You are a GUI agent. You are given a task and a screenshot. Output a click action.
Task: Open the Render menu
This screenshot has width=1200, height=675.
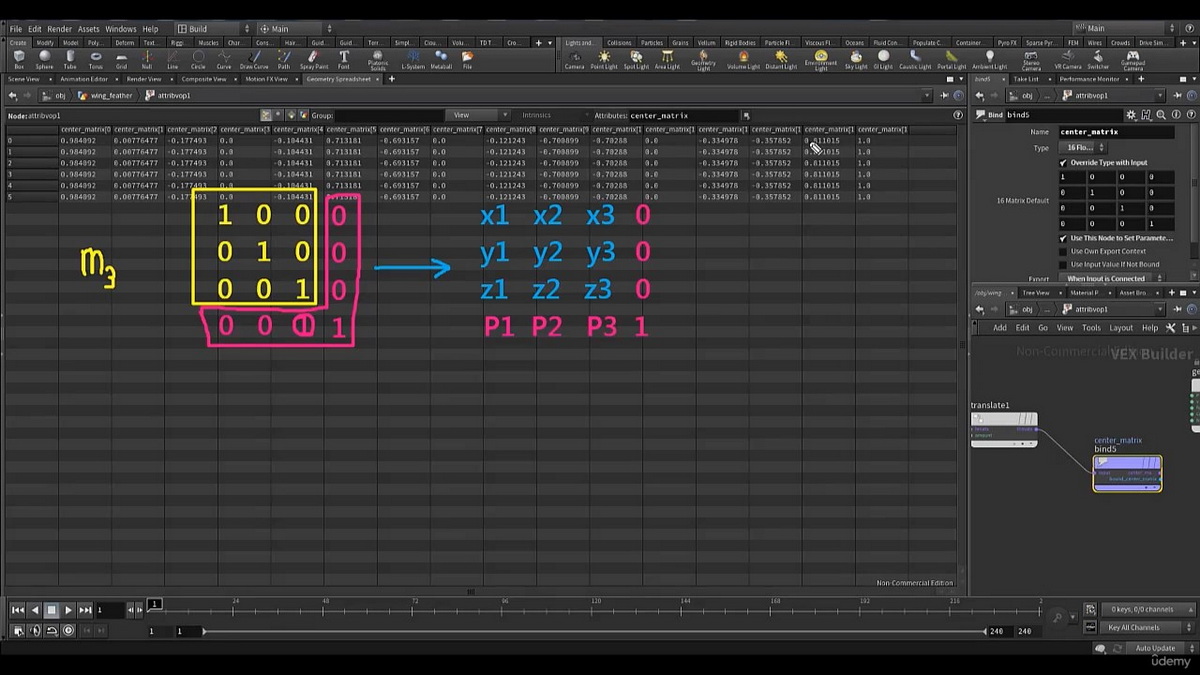coord(59,29)
